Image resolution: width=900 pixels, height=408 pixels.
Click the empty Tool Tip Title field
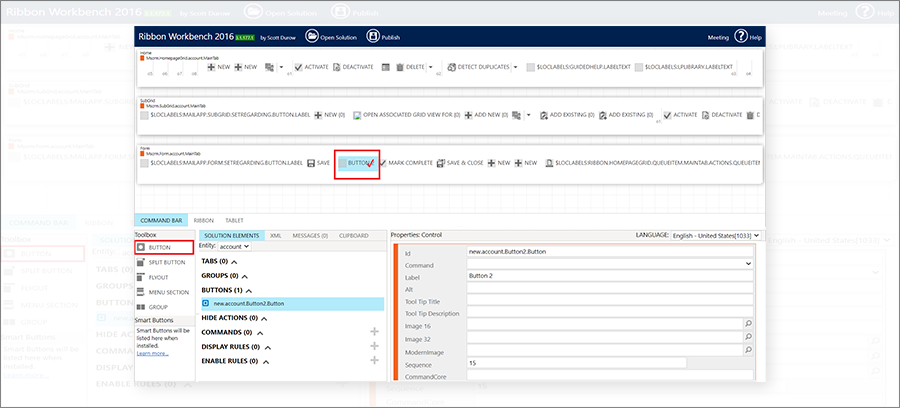point(610,301)
